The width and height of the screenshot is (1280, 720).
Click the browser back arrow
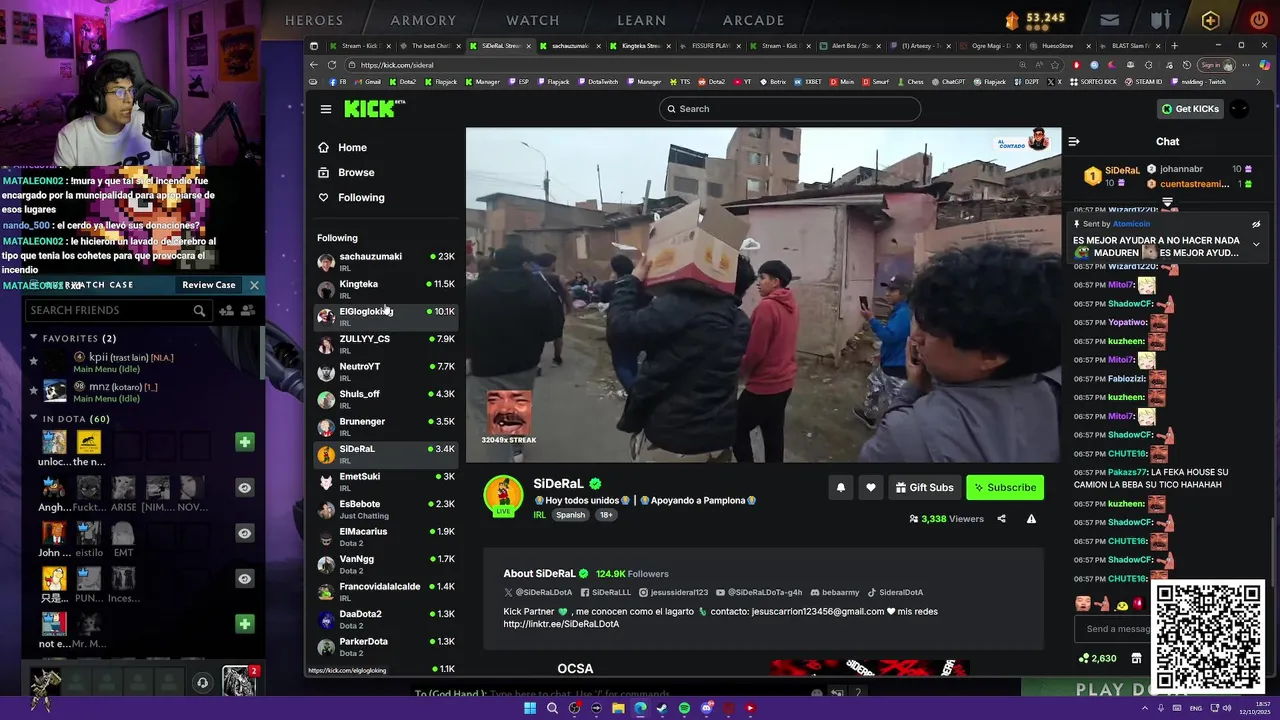[314, 65]
